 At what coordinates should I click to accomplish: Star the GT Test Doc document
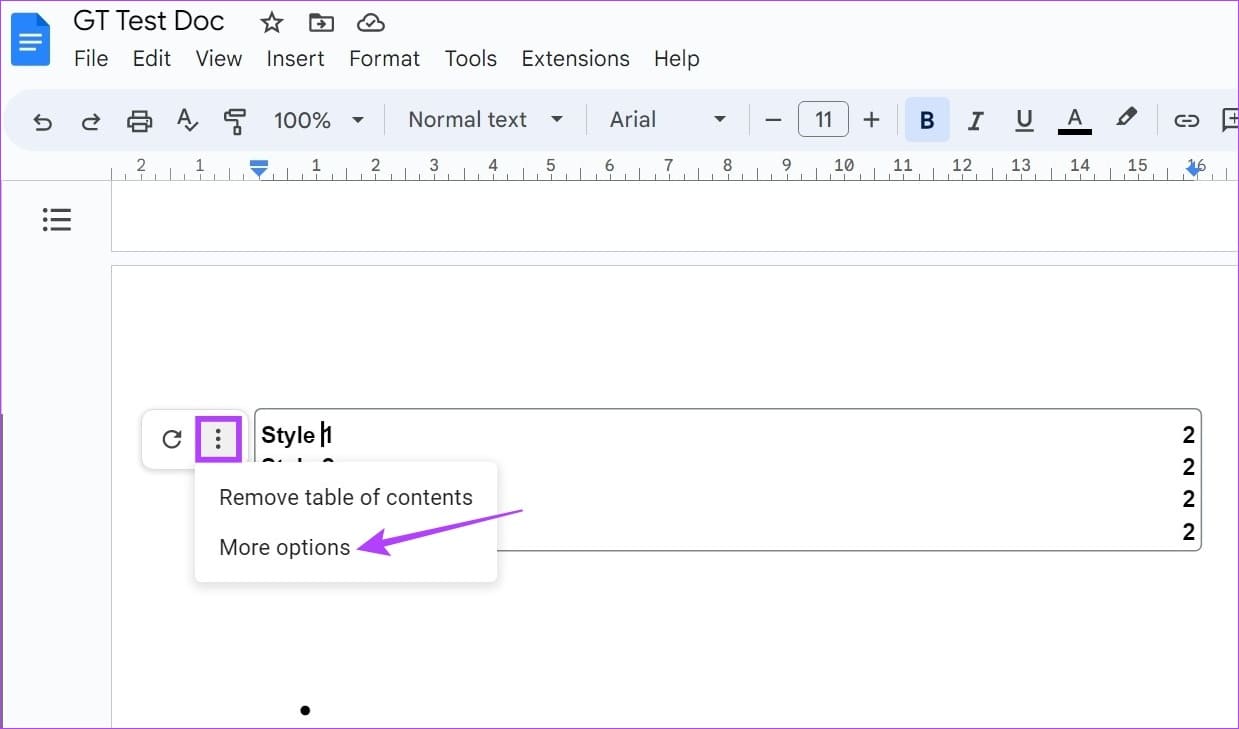pyautogui.click(x=271, y=23)
